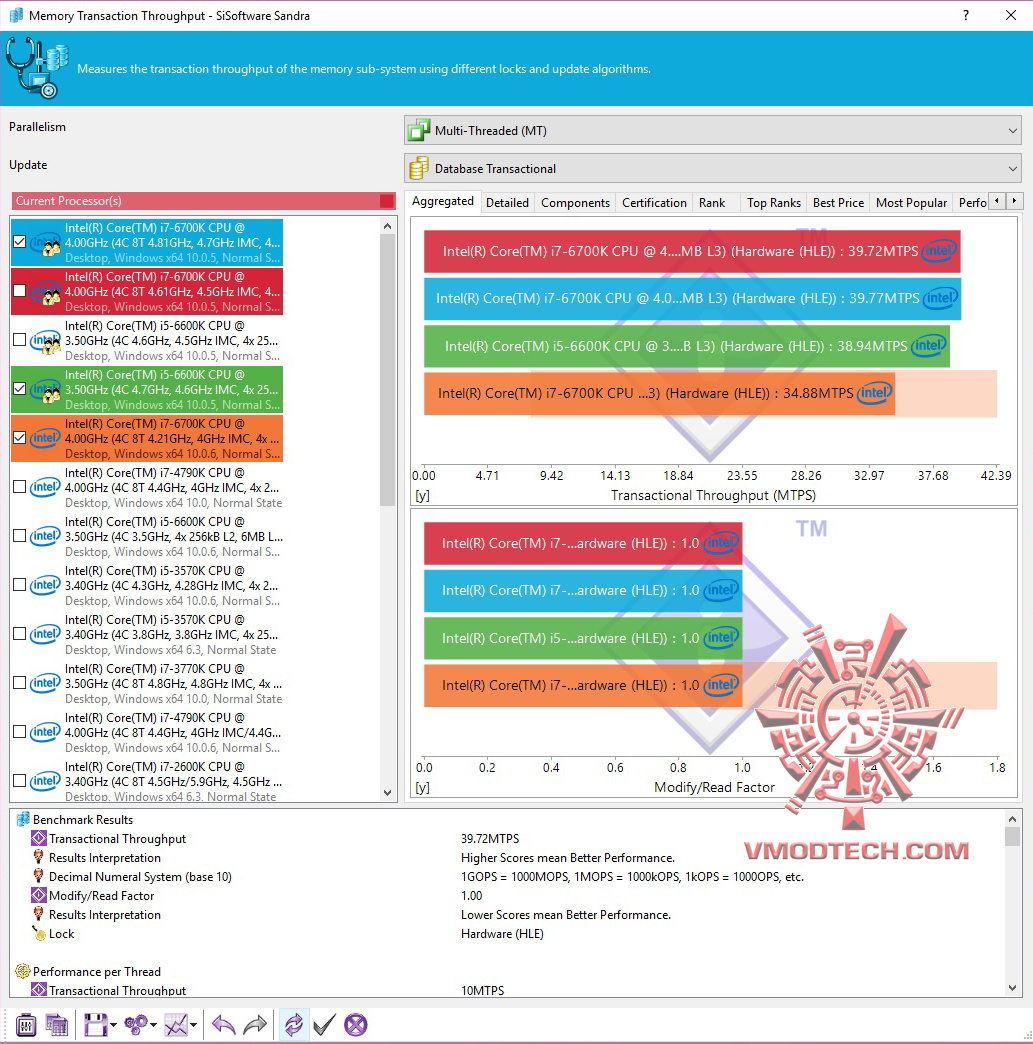The width and height of the screenshot is (1033, 1044).
Task: Click the question mark help button
Action: [966, 15]
